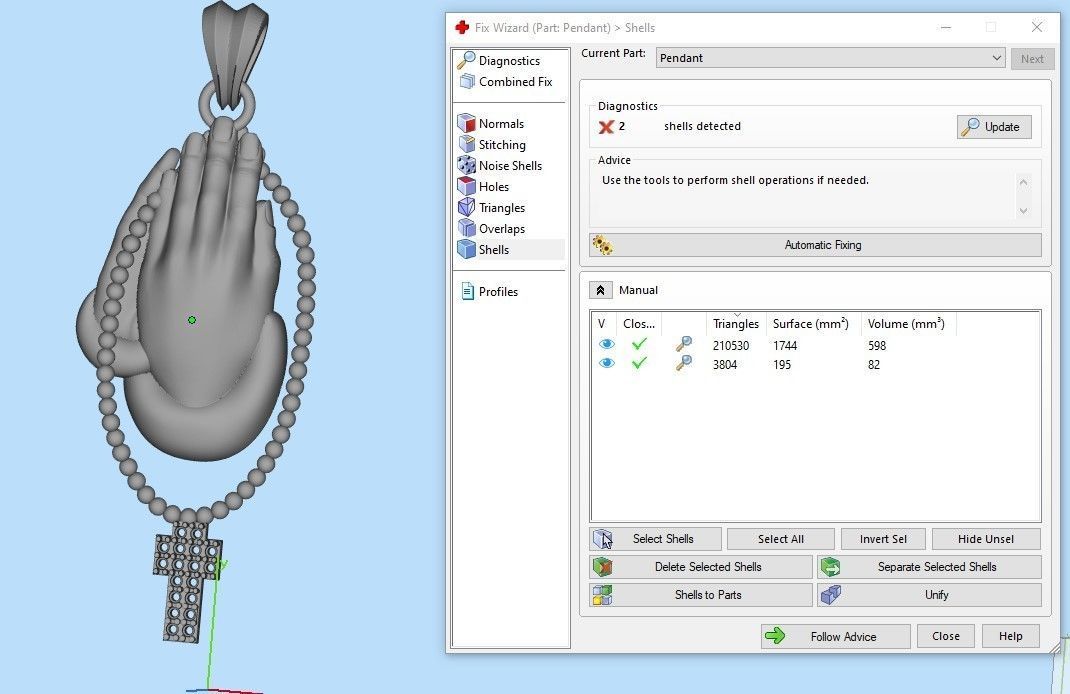Open the Noise Shells section
The image size is (1070, 694).
pos(510,166)
